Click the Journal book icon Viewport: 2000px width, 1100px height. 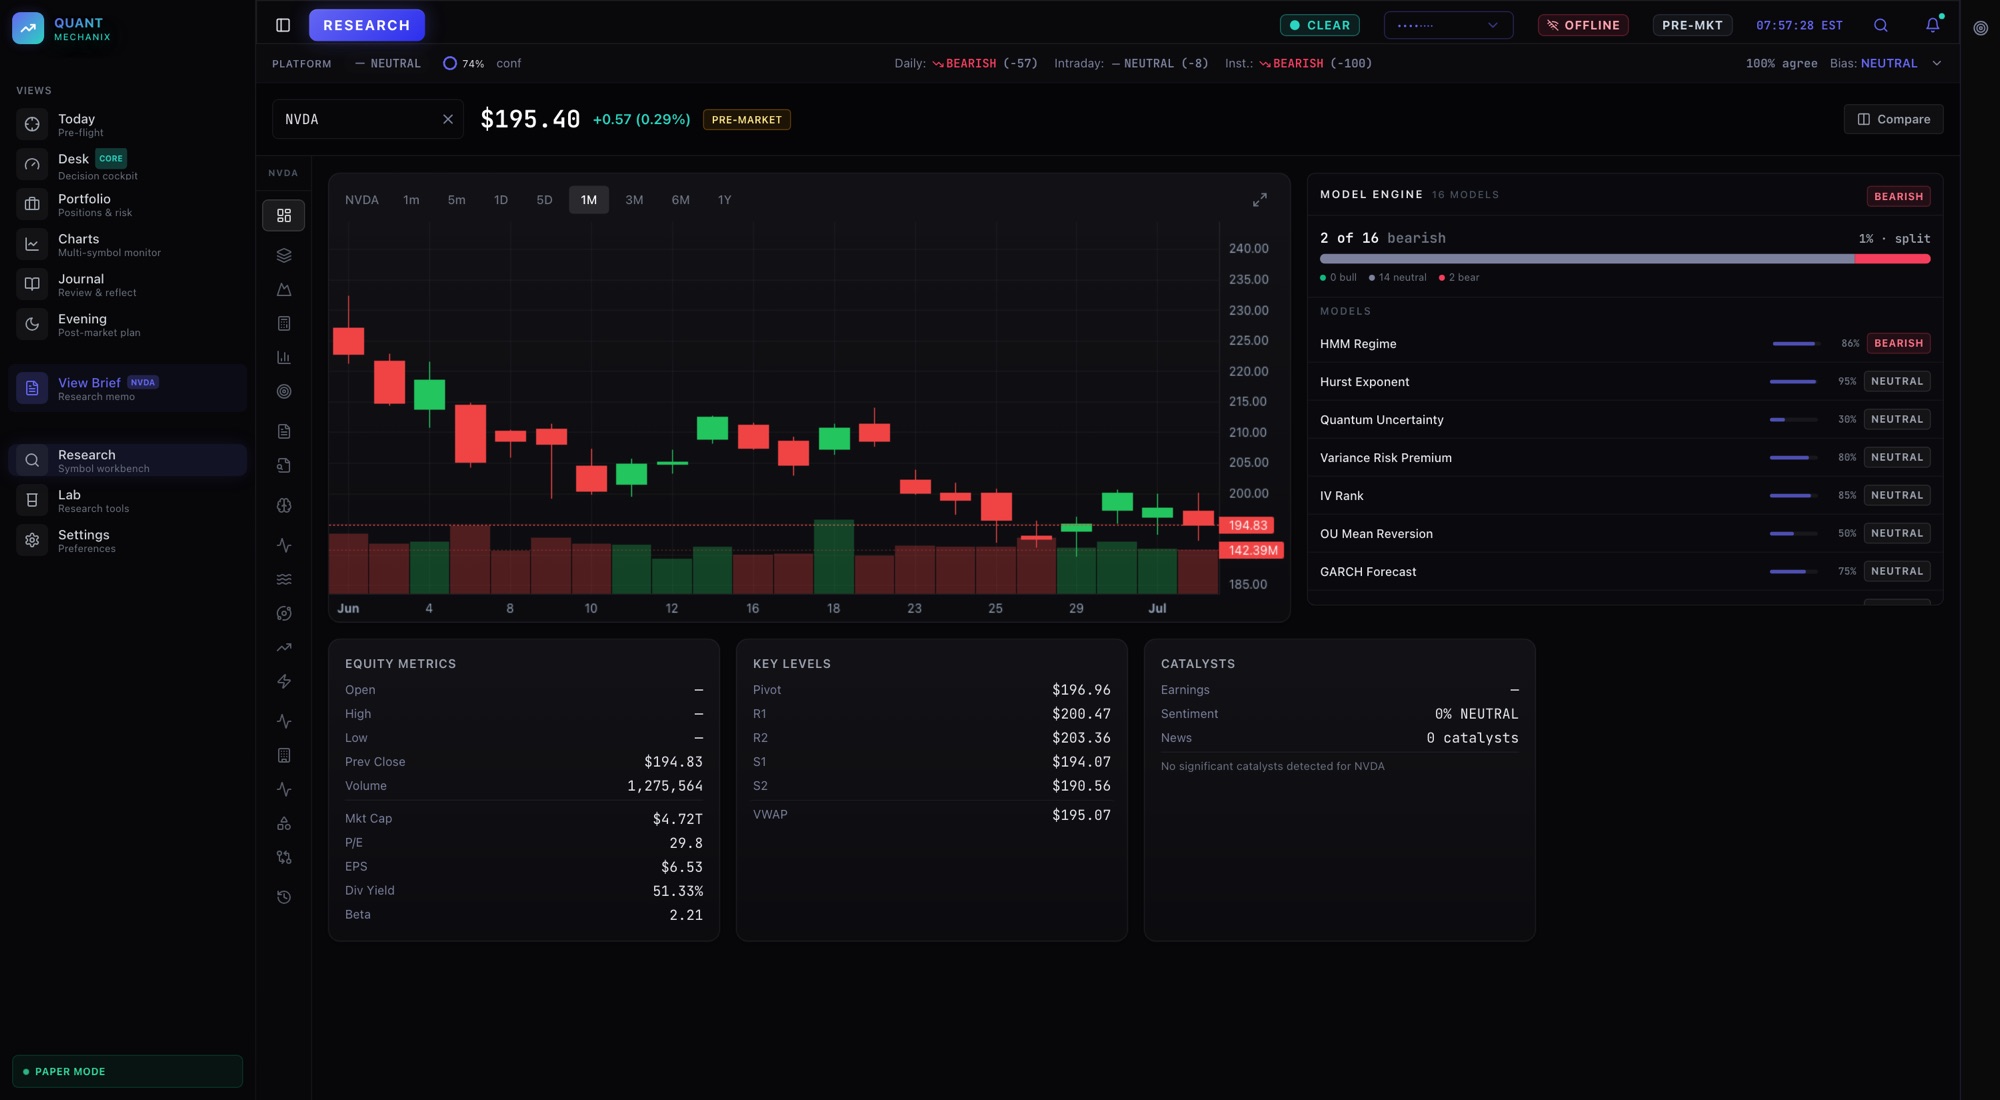[32, 284]
